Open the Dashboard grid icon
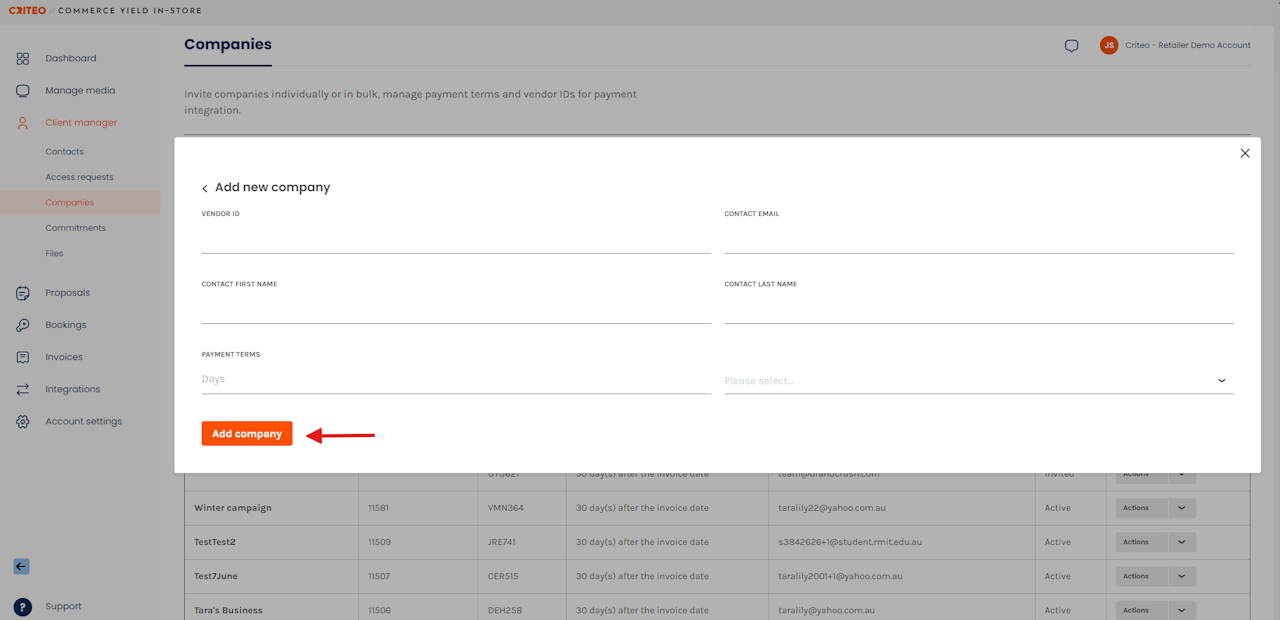The image size is (1280, 620). click(x=22, y=58)
